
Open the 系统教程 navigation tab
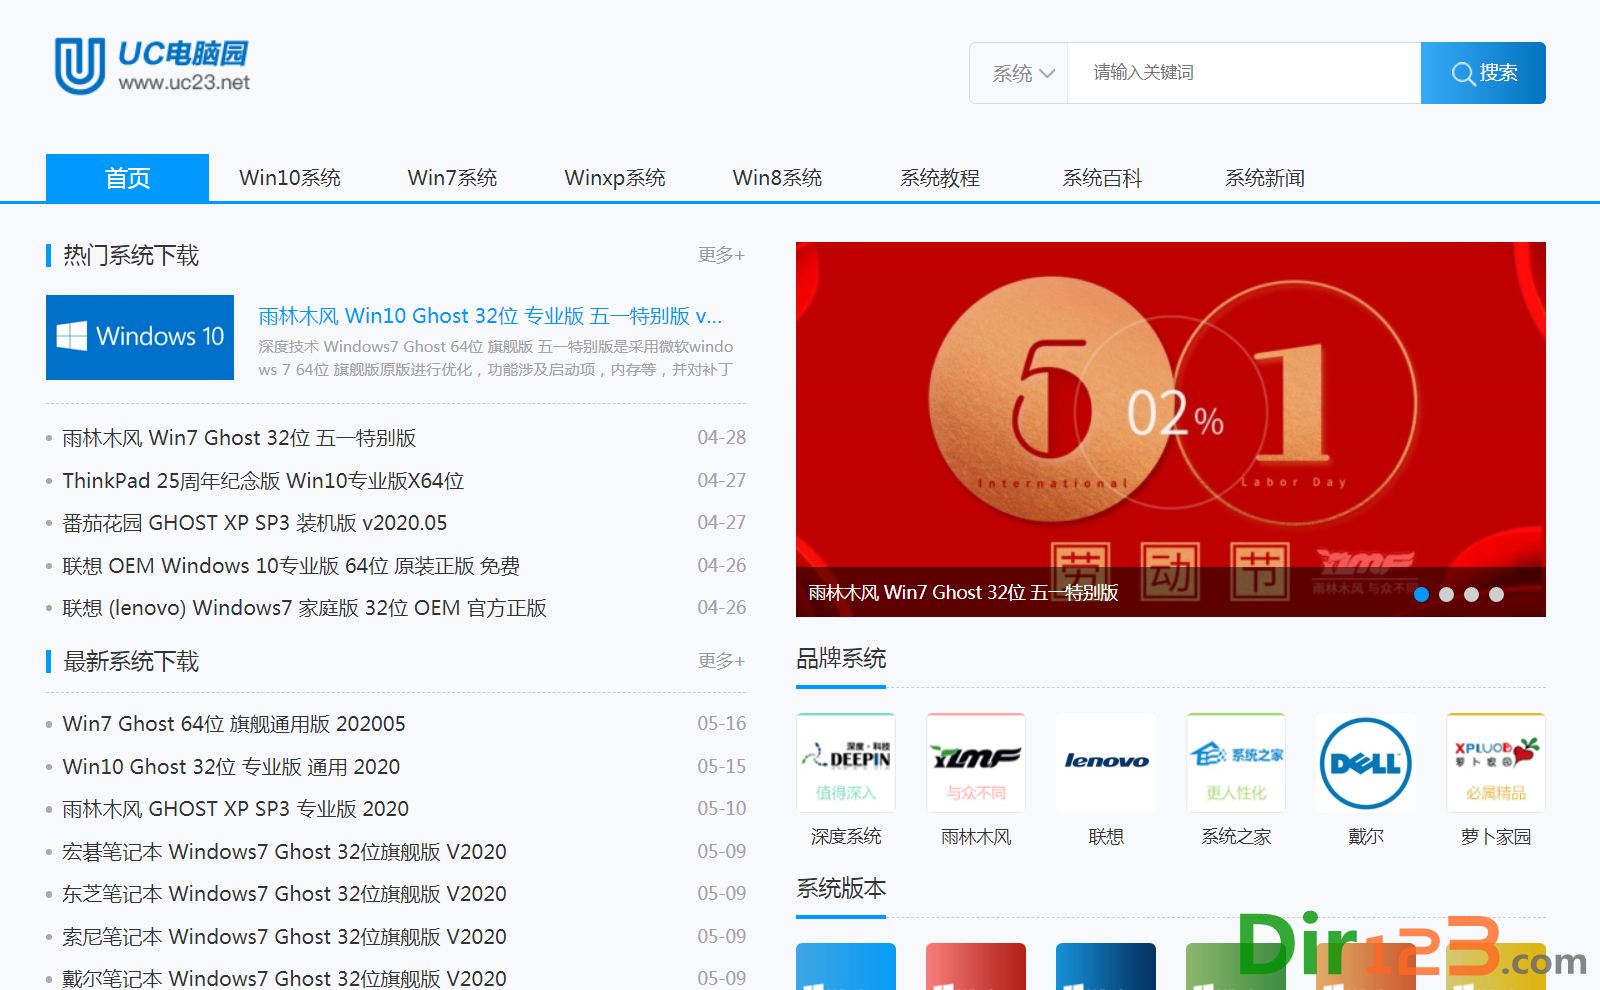click(940, 178)
